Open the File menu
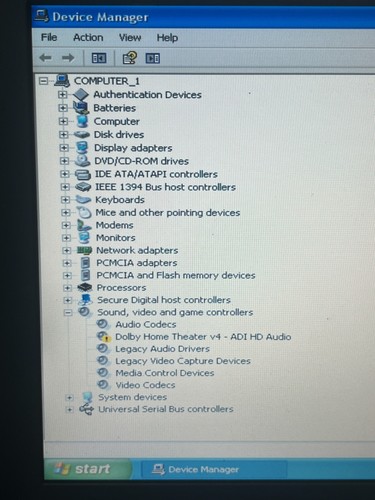This screenshot has width=375, height=500. pos(49,37)
